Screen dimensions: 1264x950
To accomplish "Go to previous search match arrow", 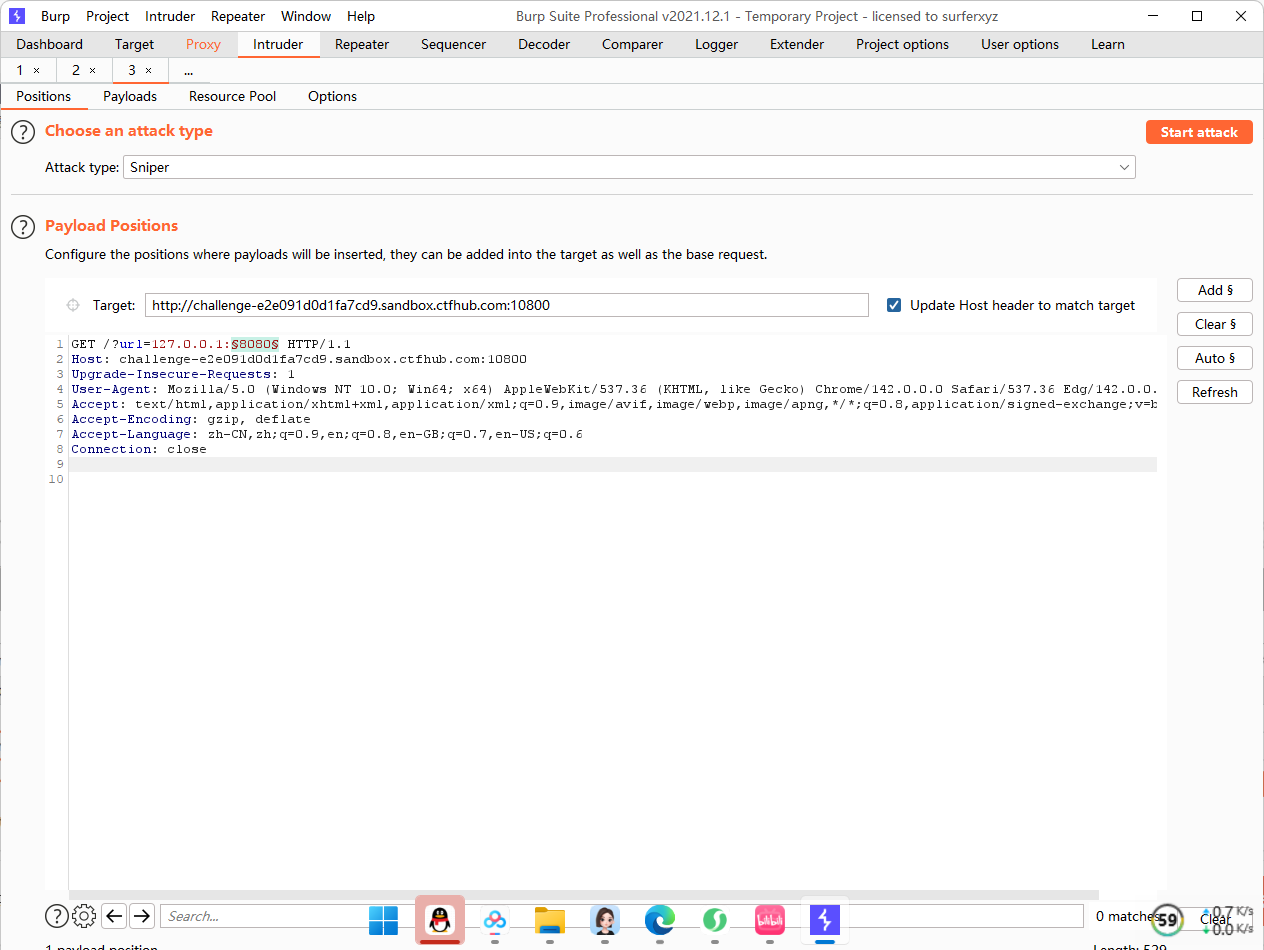I will [x=114, y=916].
